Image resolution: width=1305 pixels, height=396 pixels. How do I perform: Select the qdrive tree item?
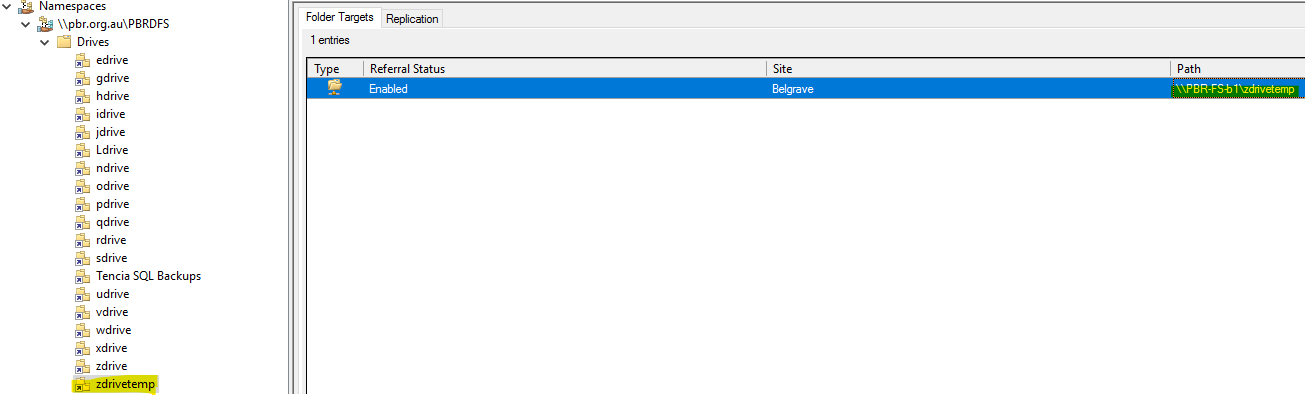point(112,222)
